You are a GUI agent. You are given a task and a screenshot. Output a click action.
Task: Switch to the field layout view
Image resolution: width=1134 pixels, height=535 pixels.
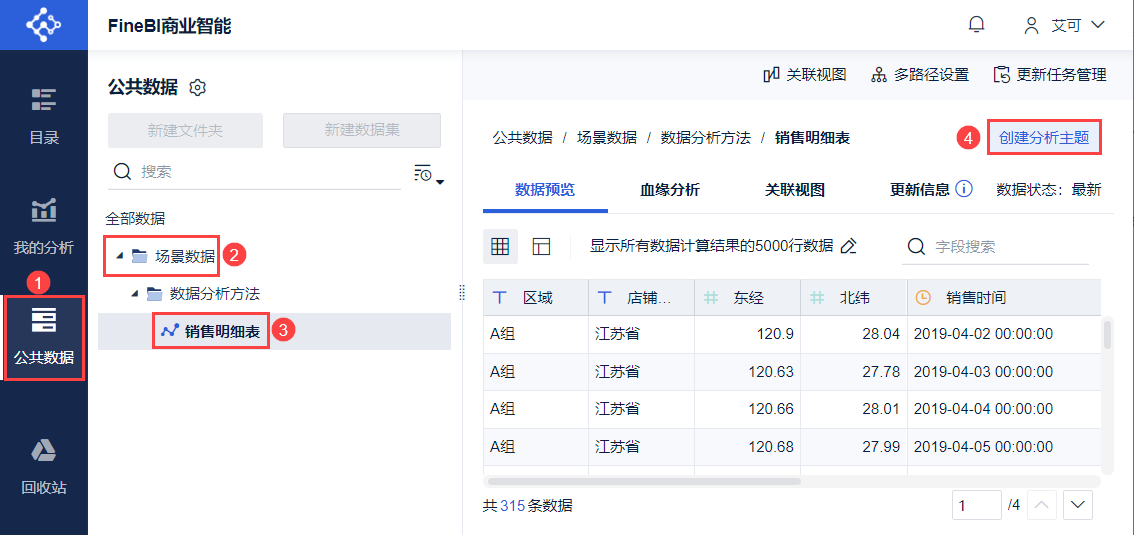click(x=542, y=246)
